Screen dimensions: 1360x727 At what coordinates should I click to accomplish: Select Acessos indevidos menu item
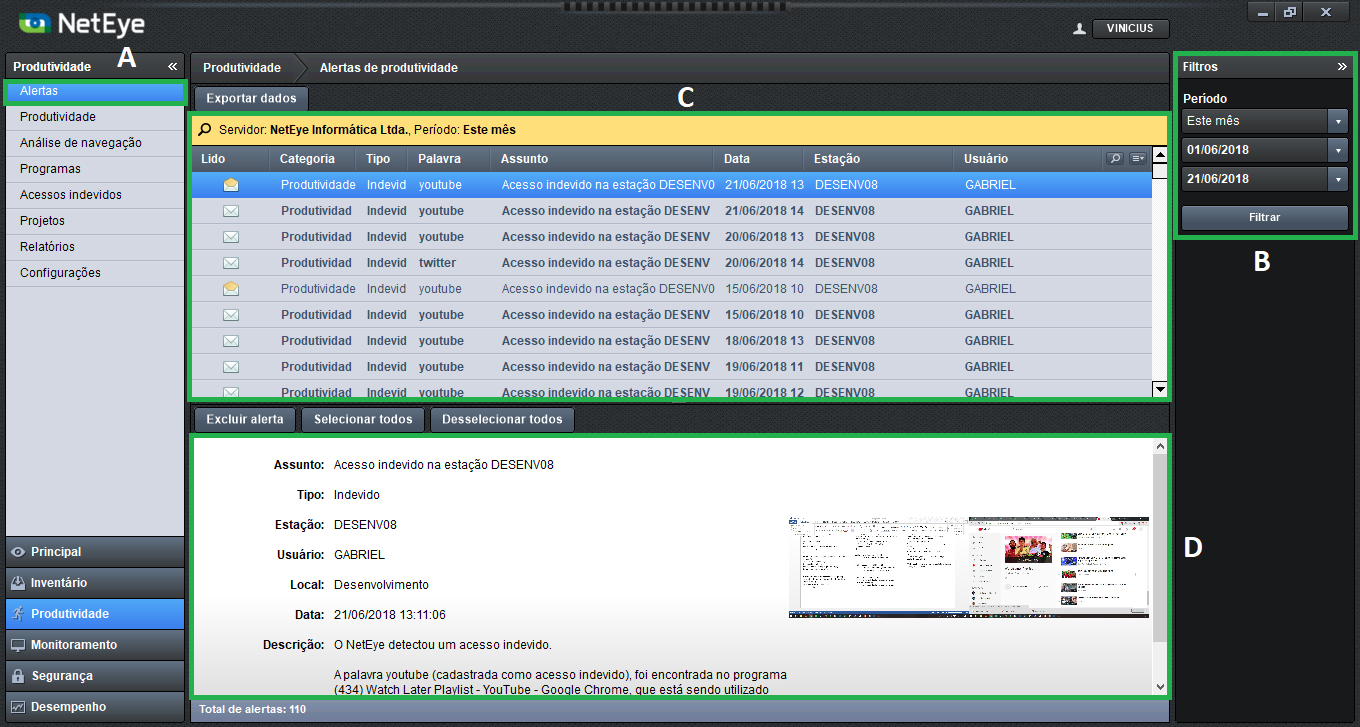[71, 195]
